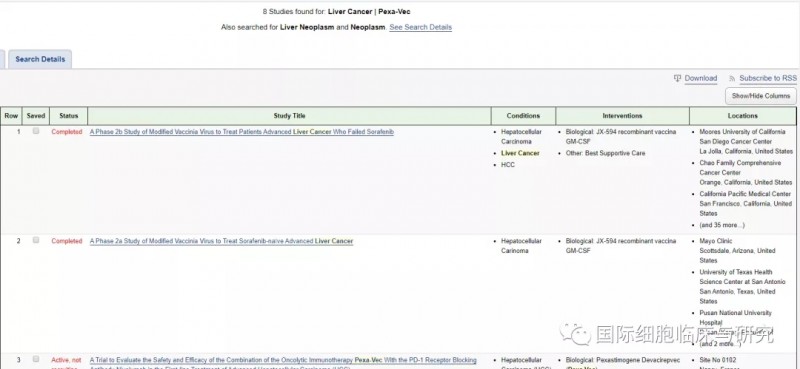Image resolution: width=800 pixels, height=369 pixels.
Task: Click Pusan National University Hospital location
Action: click(735, 317)
